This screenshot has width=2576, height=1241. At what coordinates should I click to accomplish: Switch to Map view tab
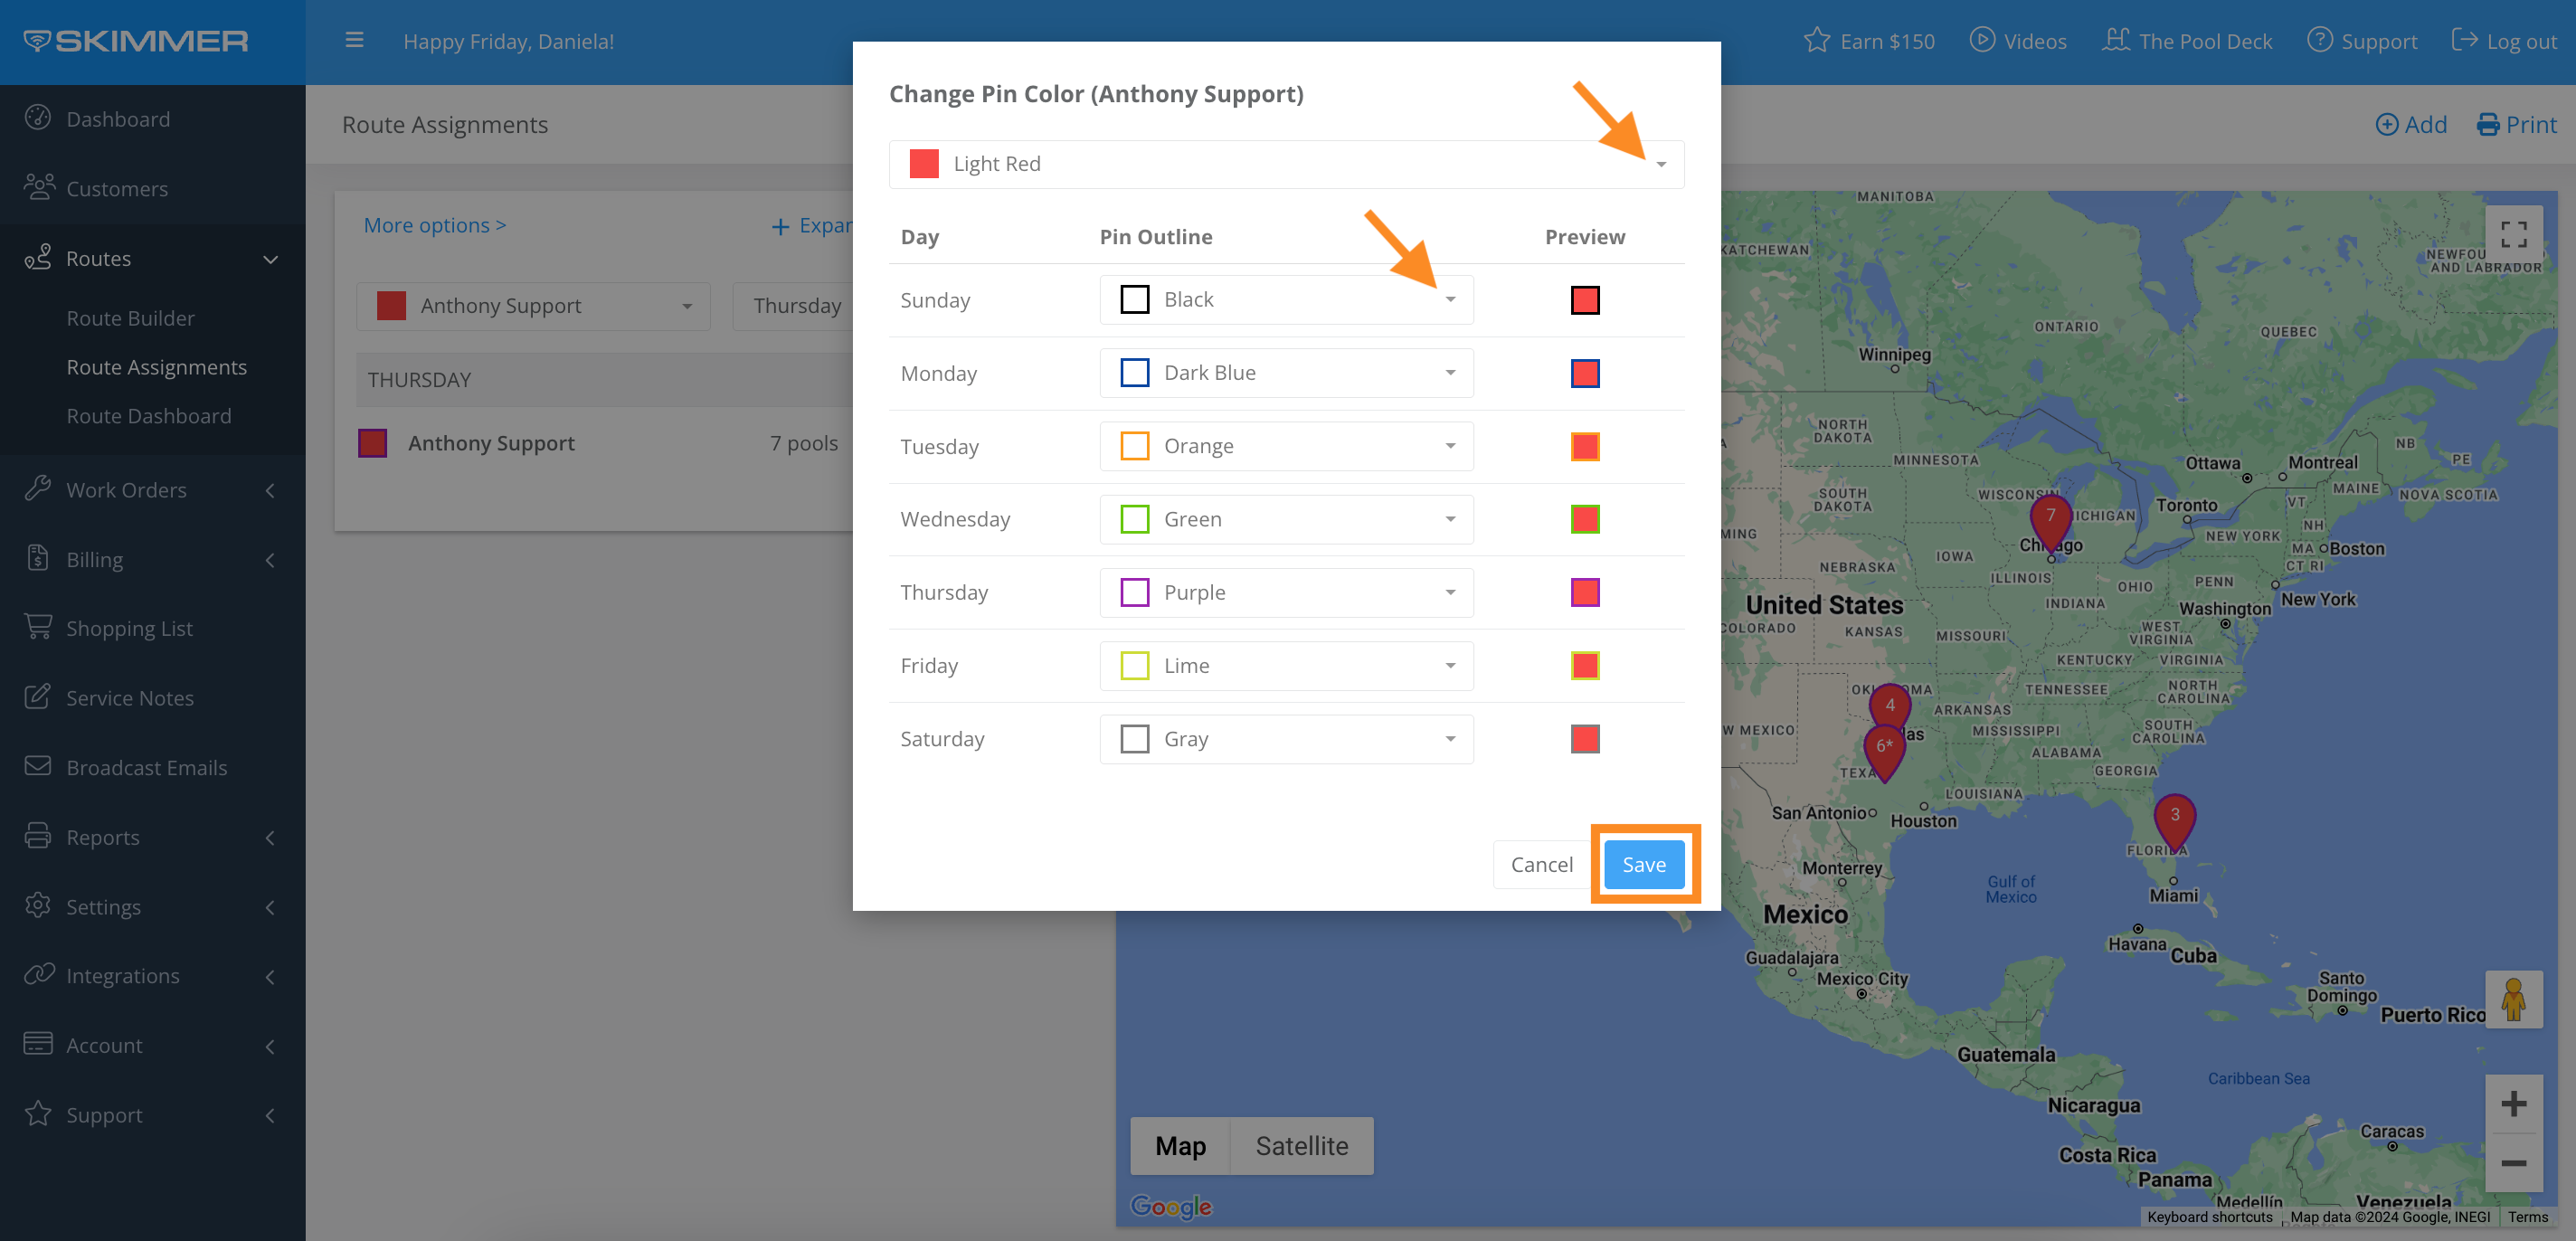click(x=1180, y=1146)
